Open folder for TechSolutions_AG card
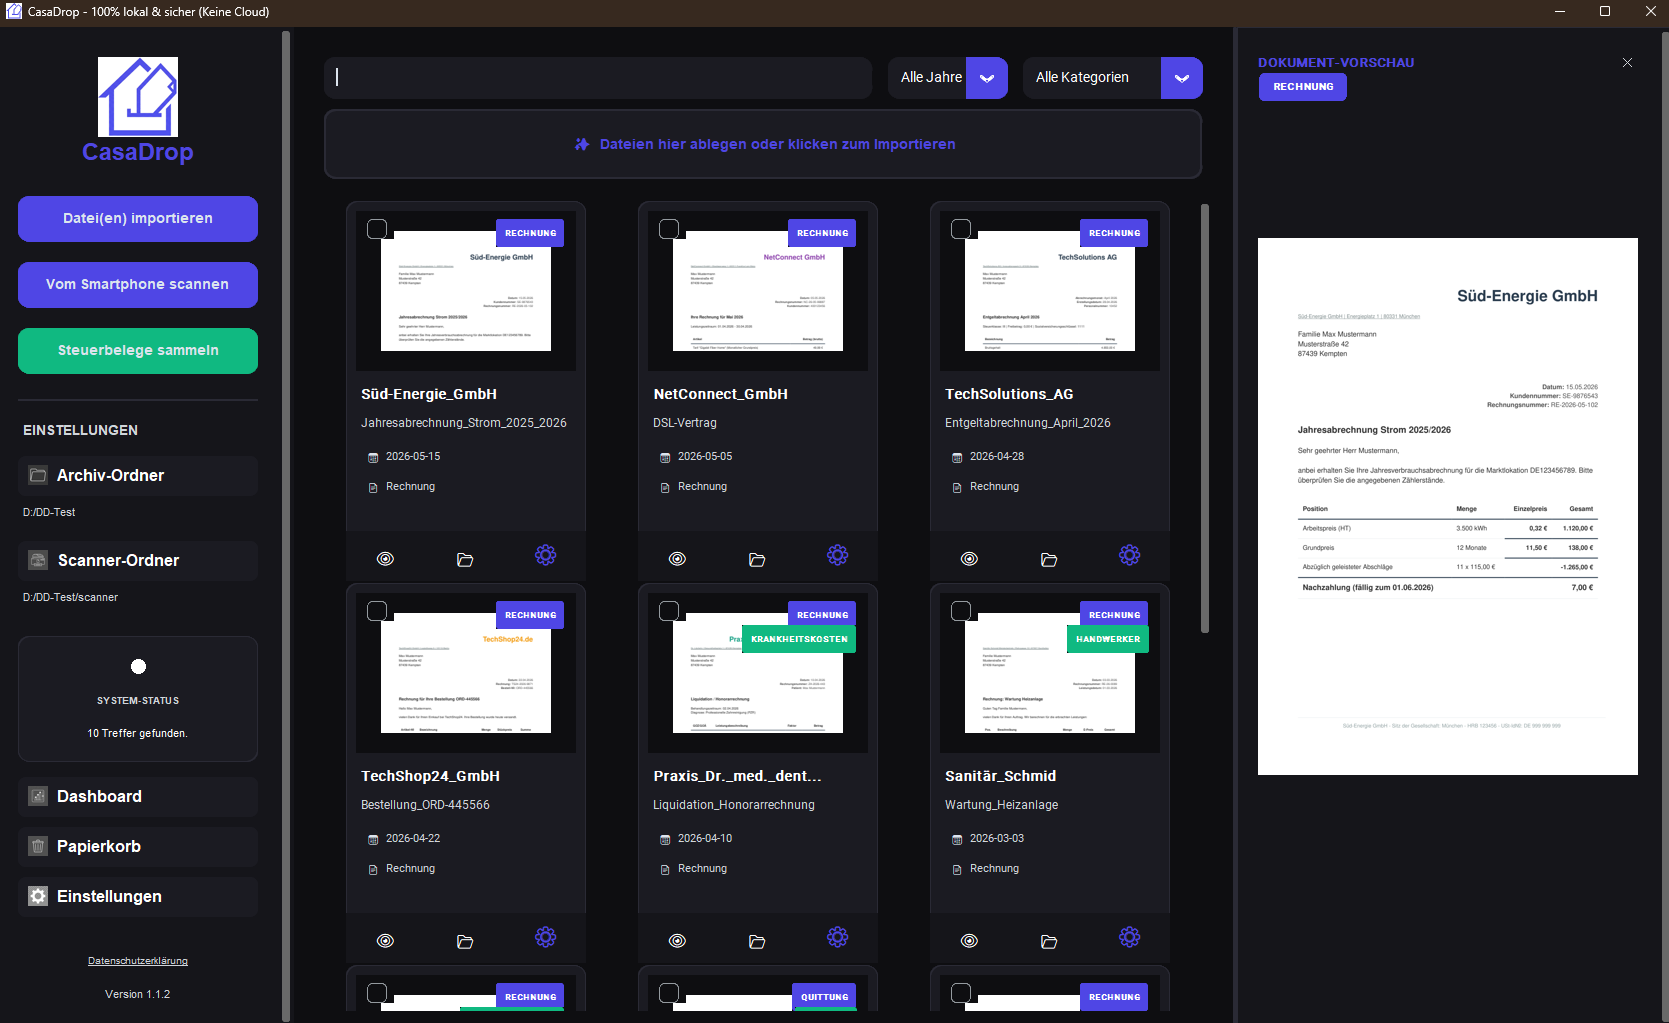Screen dimensions: 1669x1023 [x=1049, y=559]
